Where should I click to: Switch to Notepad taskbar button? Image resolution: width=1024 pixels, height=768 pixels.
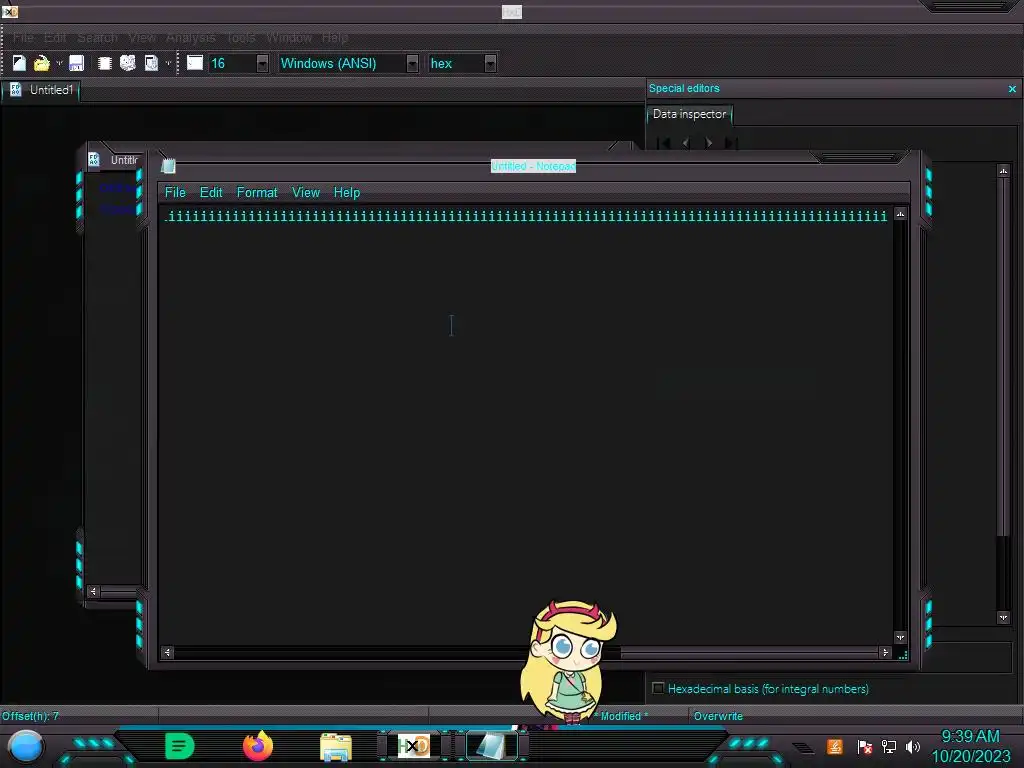[x=492, y=746]
